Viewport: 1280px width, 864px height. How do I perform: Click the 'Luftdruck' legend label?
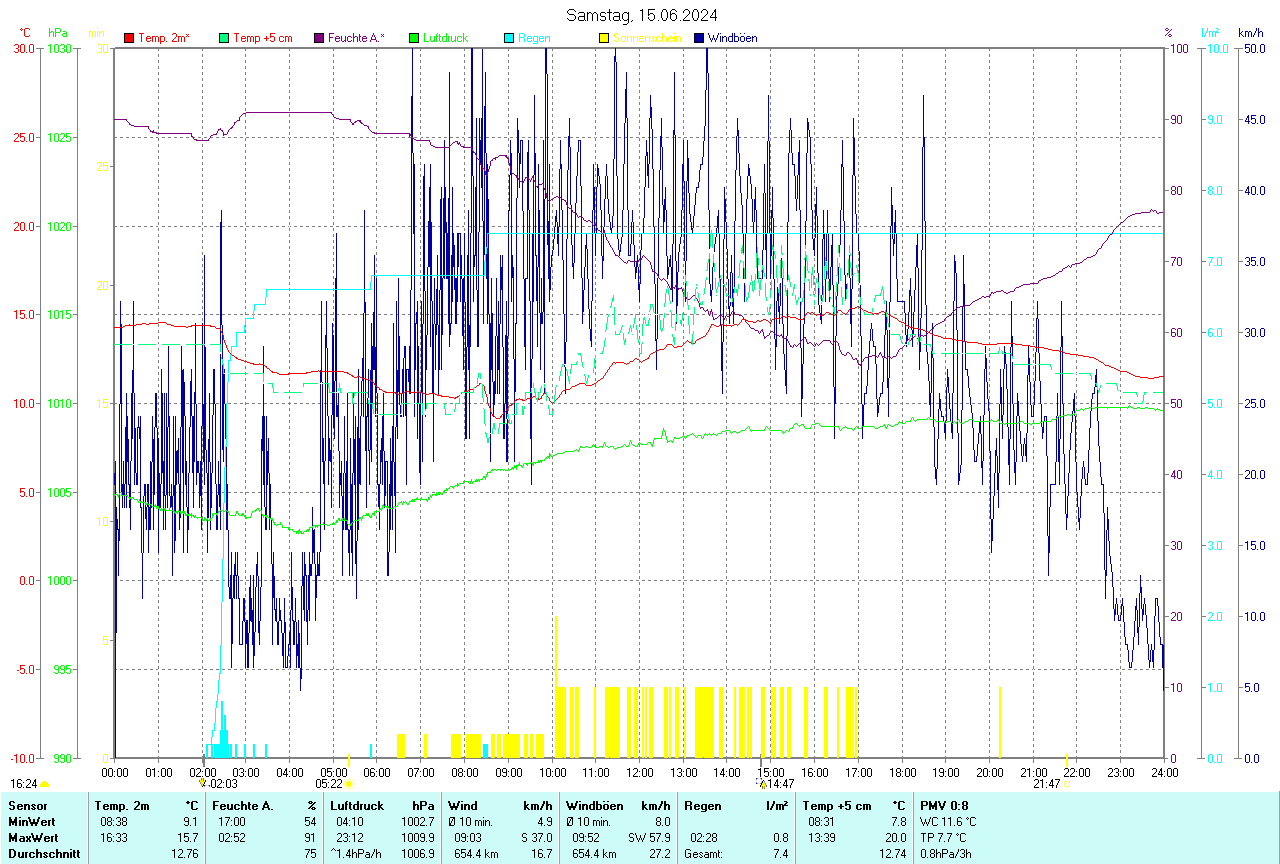(x=446, y=38)
